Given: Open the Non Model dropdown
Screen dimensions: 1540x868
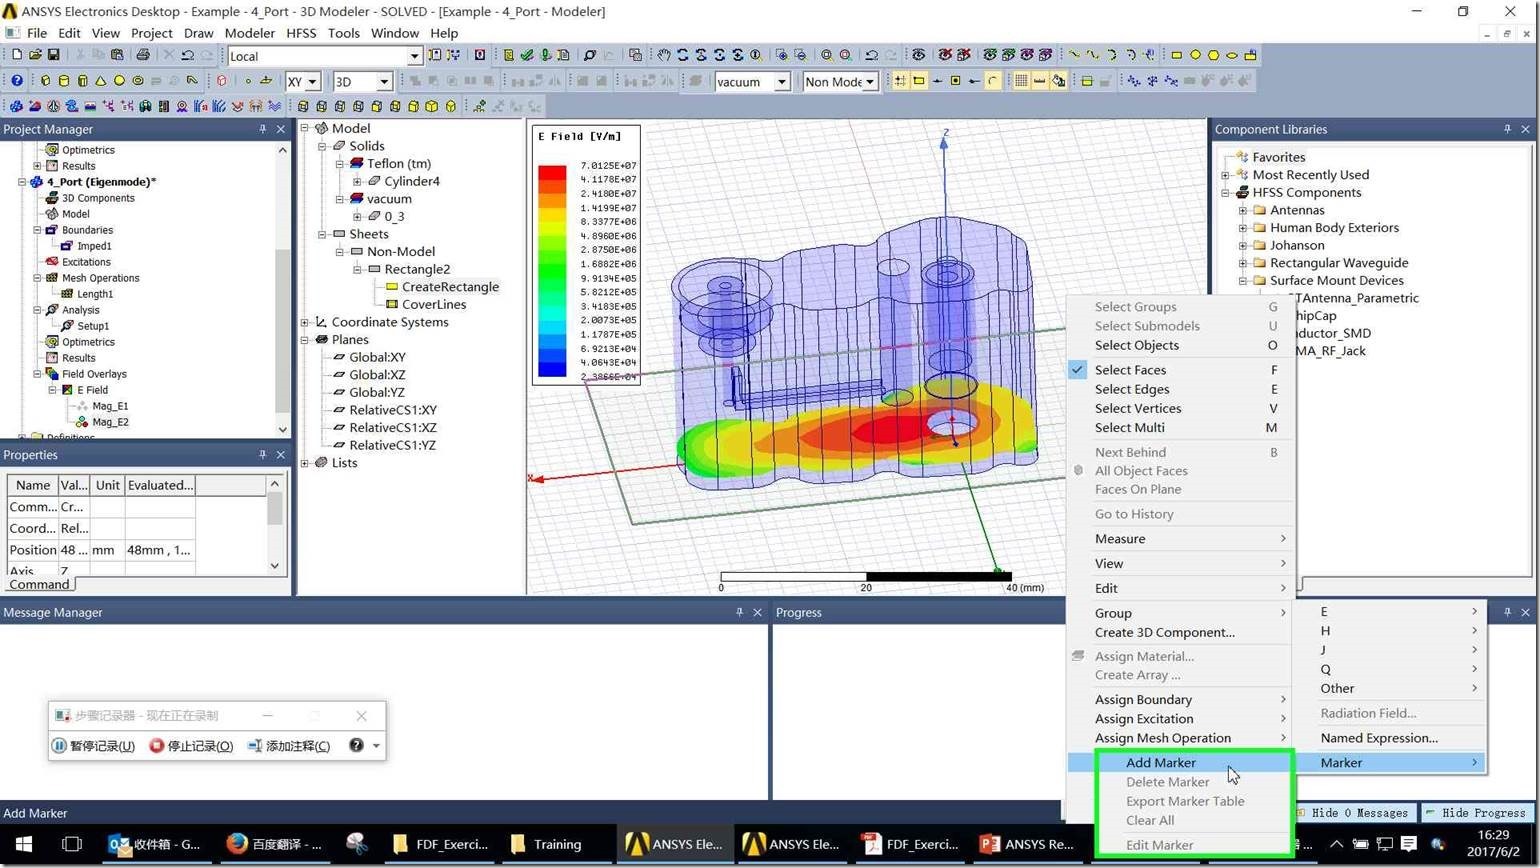Looking at the screenshot, I should pyautogui.click(x=870, y=82).
